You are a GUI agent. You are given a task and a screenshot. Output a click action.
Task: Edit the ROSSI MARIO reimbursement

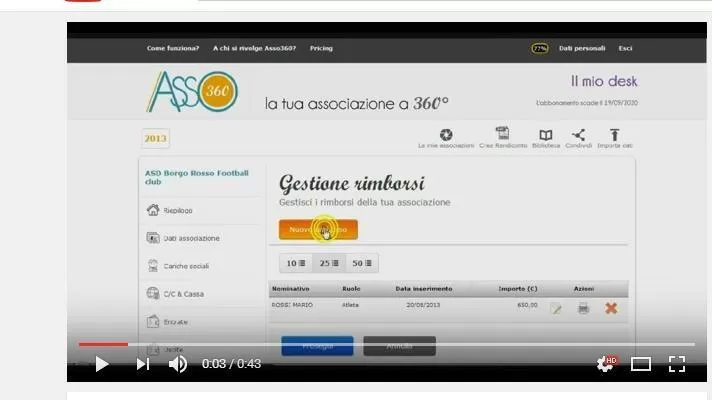pos(556,309)
